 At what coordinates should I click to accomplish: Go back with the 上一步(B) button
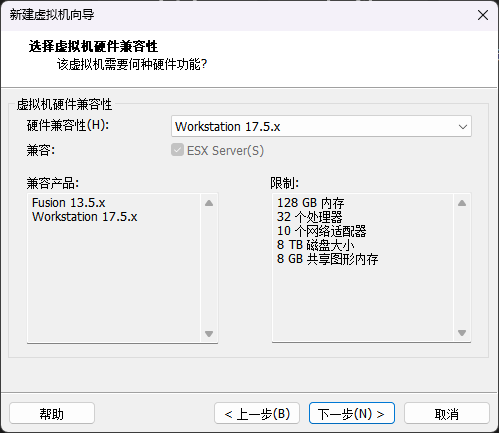click(257, 414)
